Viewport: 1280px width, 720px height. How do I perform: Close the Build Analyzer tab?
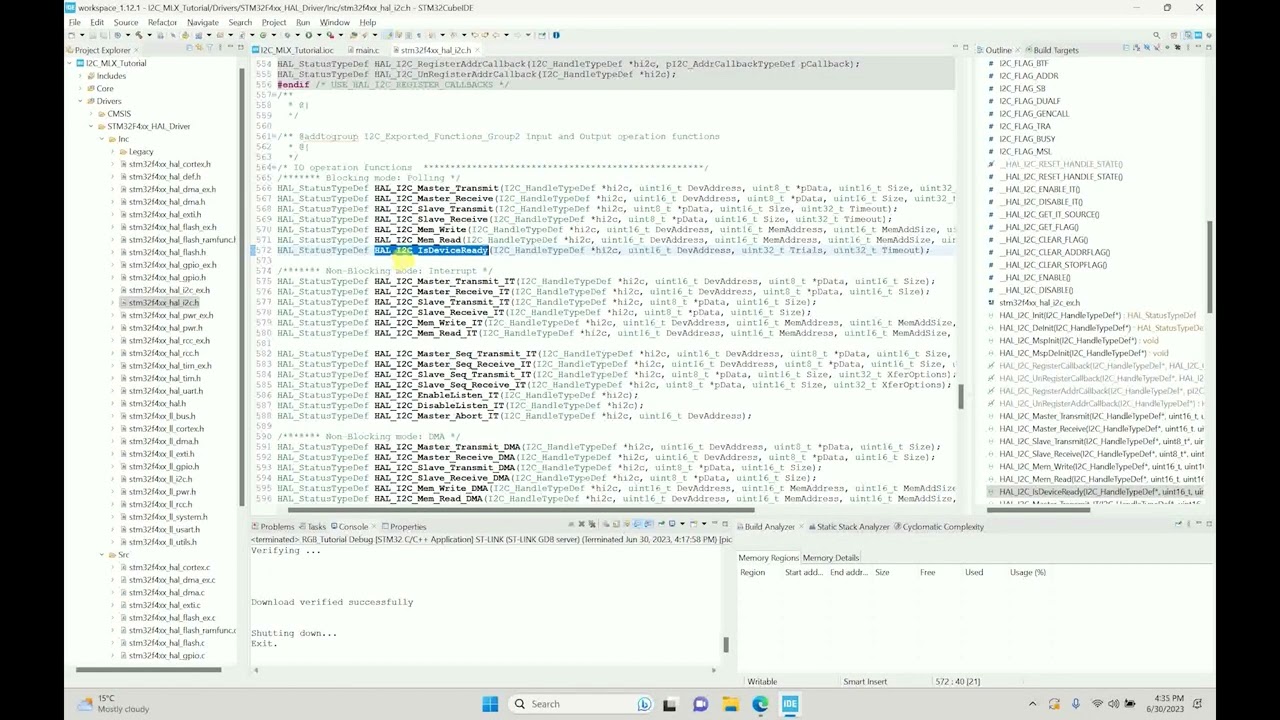click(x=802, y=527)
